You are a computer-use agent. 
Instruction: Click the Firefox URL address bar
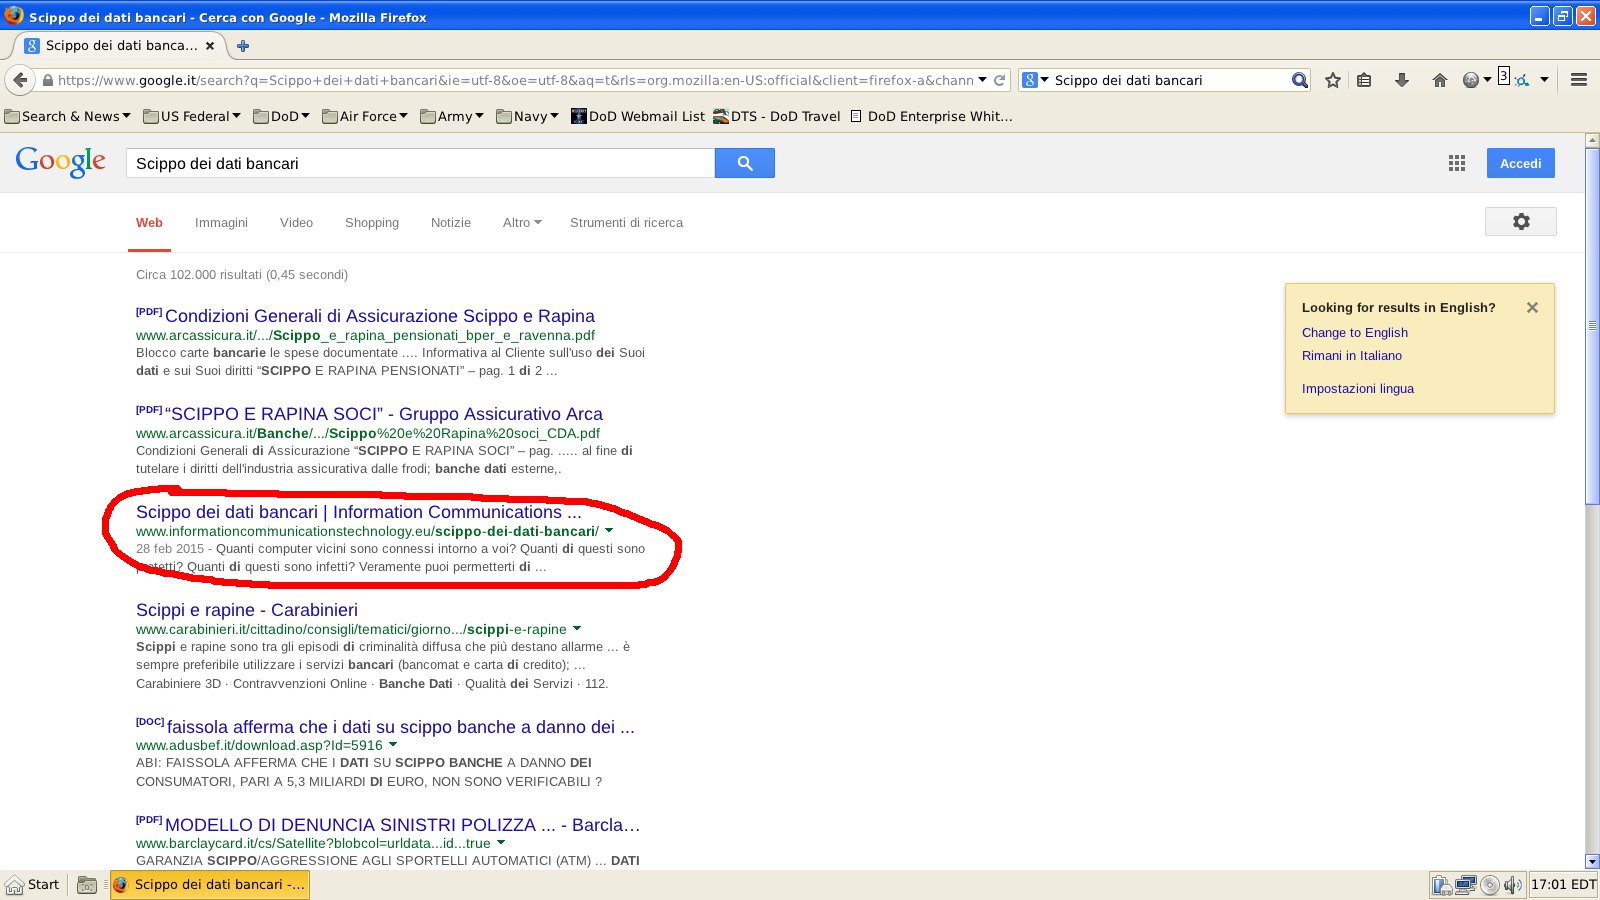coord(515,80)
